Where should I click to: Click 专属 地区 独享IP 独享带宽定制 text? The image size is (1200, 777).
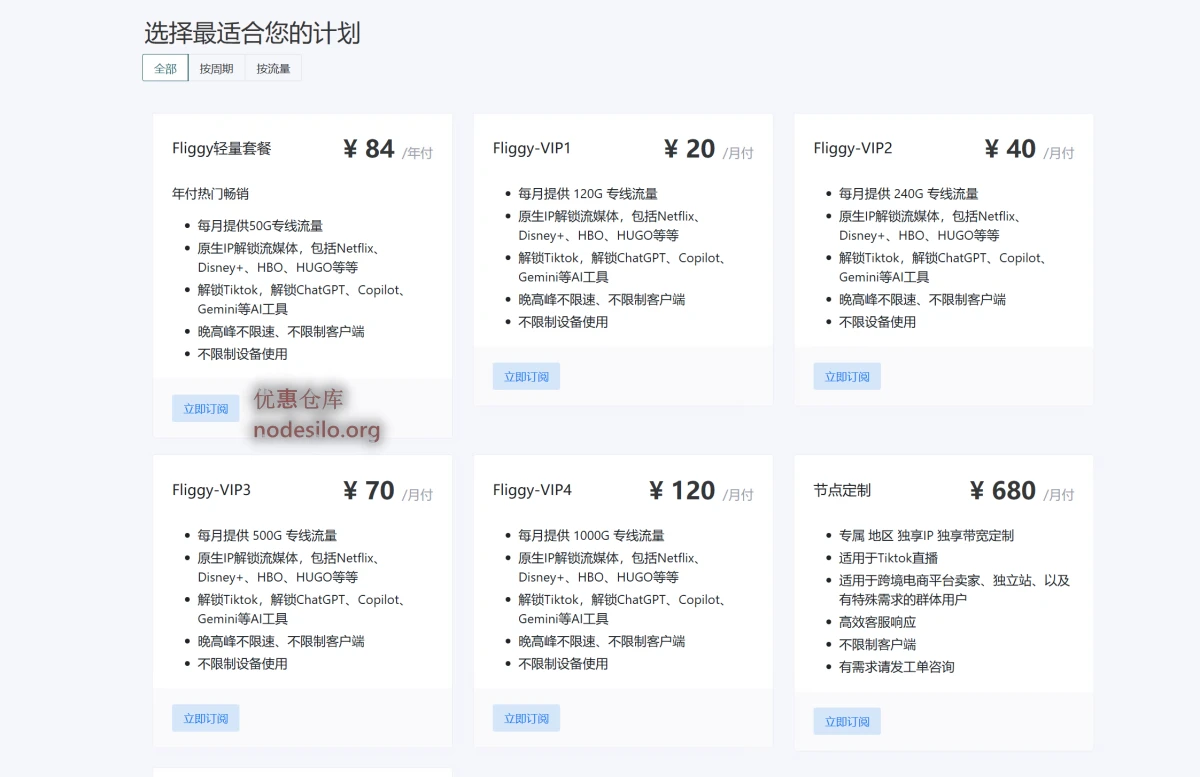coord(926,536)
